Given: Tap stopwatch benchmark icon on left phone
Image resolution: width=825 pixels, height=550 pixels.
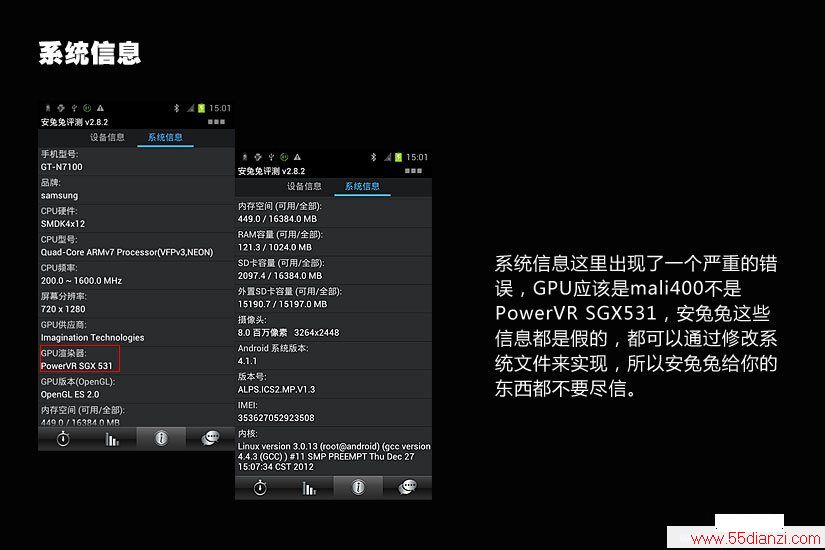Looking at the screenshot, I should pyautogui.click(x=63, y=438).
